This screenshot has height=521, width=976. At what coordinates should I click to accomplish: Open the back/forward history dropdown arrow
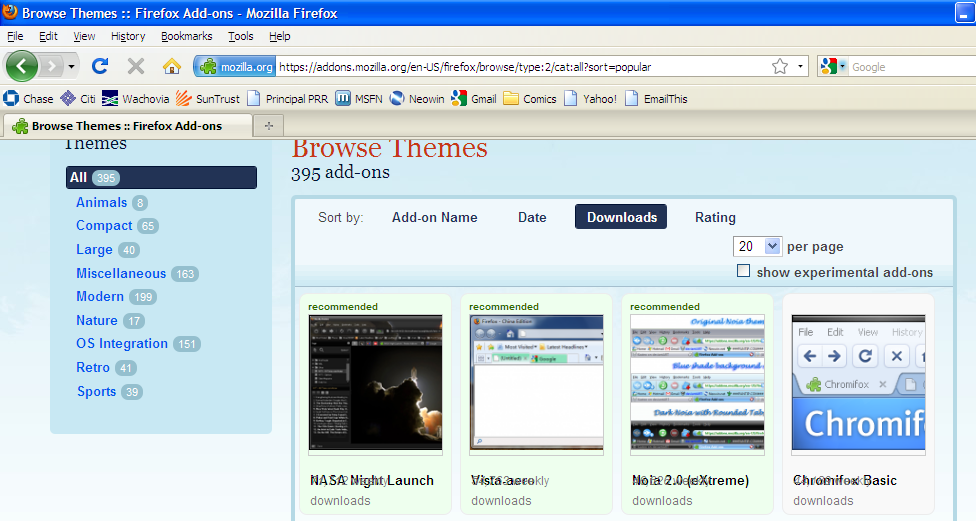(x=72, y=66)
